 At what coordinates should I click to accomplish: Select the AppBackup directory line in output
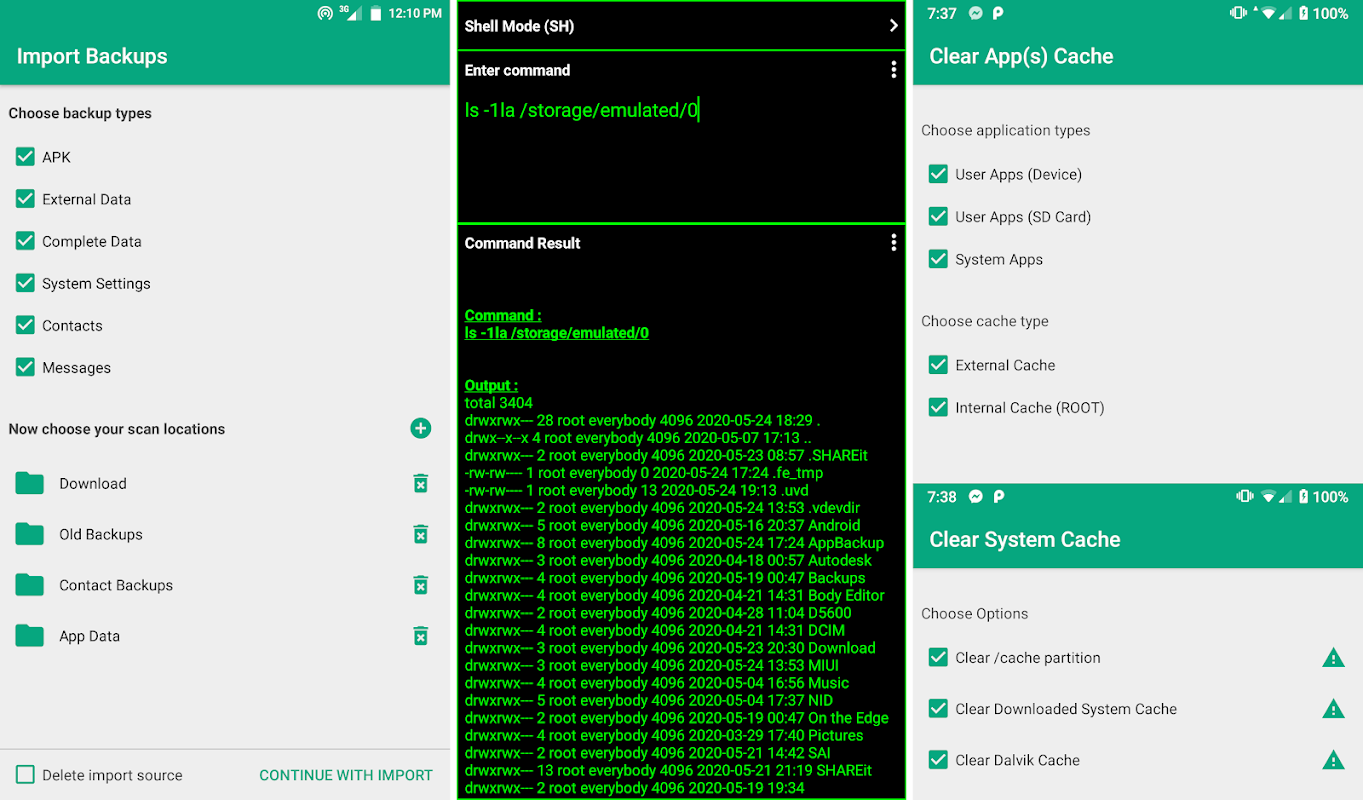(674, 543)
